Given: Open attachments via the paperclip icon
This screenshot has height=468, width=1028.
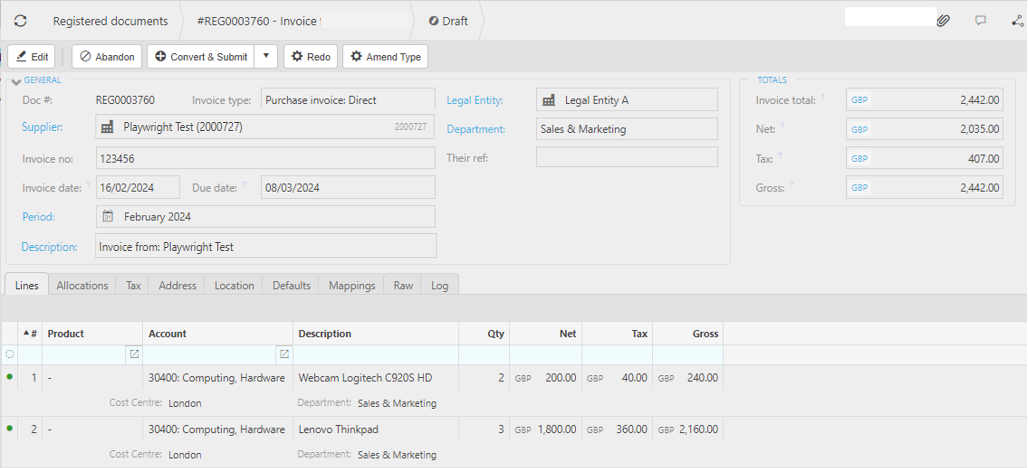Looking at the screenshot, I should click(x=943, y=20).
